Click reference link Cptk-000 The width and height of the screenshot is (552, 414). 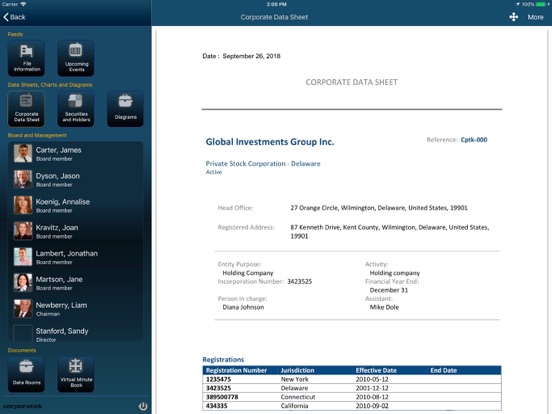click(474, 140)
